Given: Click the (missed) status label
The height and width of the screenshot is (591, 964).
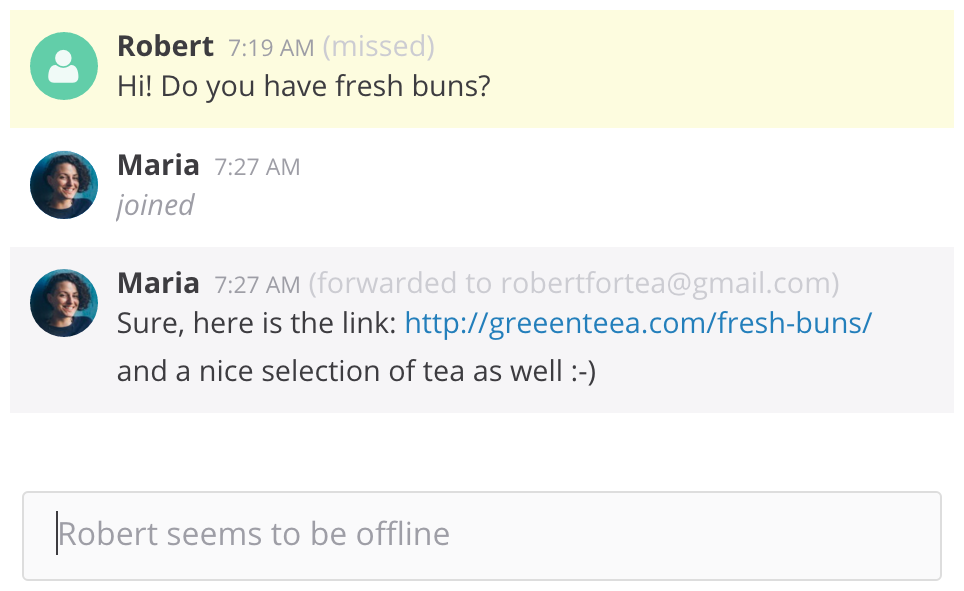Looking at the screenshot, I should click(x=379, y=46).
